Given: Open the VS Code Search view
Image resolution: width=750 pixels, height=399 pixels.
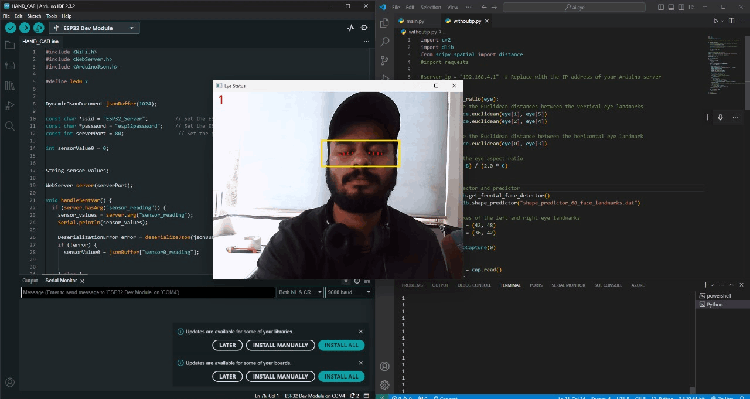Looking at the screenshot, I should point(385,42).
